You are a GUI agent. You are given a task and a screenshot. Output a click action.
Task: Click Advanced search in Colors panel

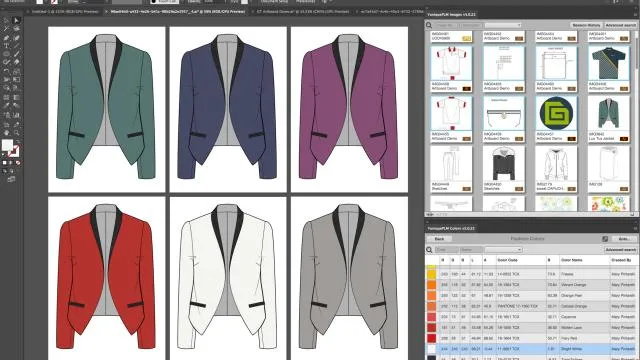click(x=620, y=249)
